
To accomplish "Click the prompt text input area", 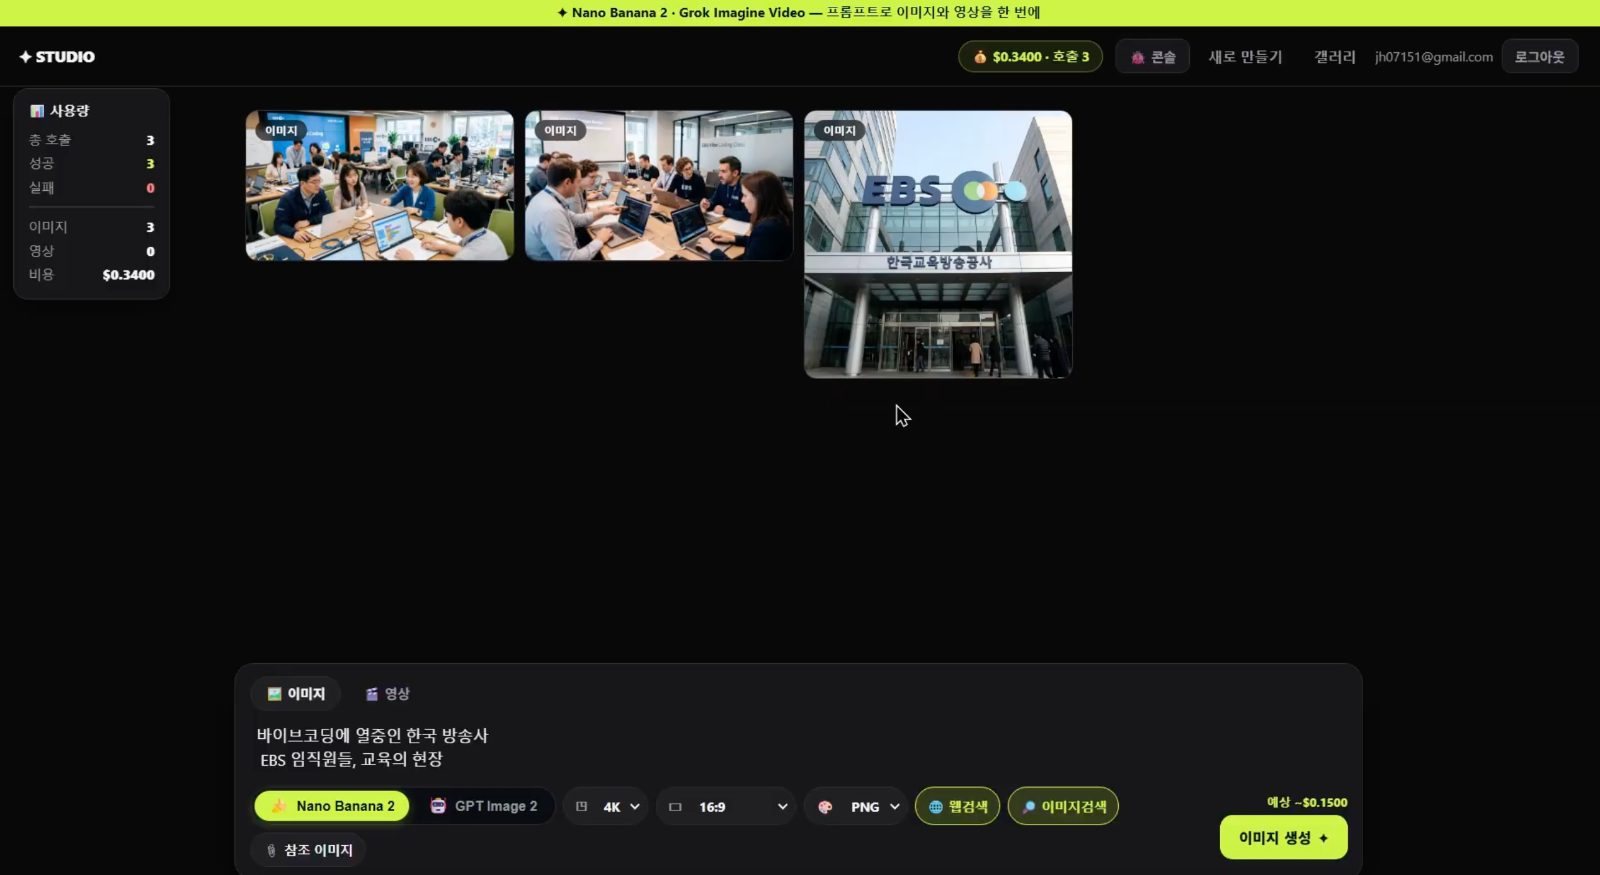I will [800, 747].
